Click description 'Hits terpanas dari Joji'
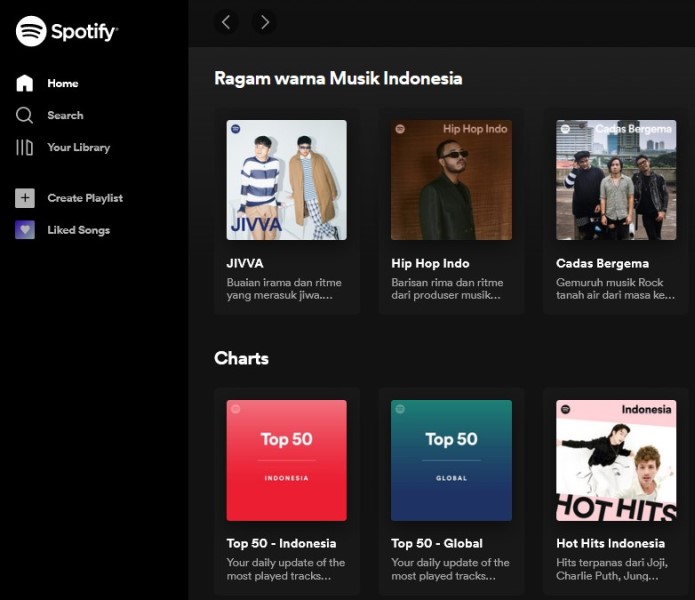695x600 pixels. [x=612, y=563]
